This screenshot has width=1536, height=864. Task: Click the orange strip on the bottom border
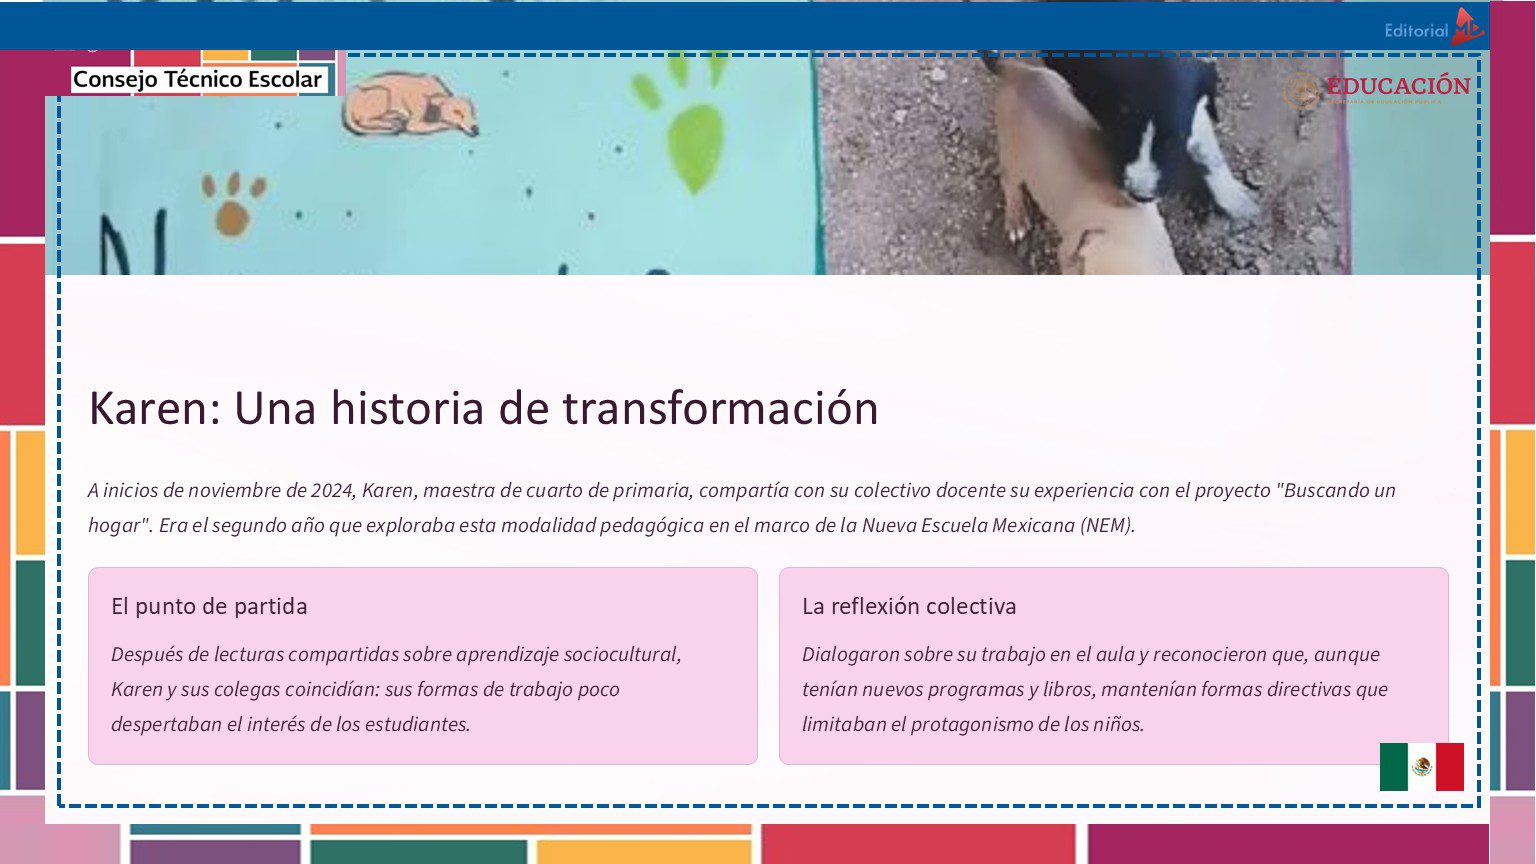point(530,829)
